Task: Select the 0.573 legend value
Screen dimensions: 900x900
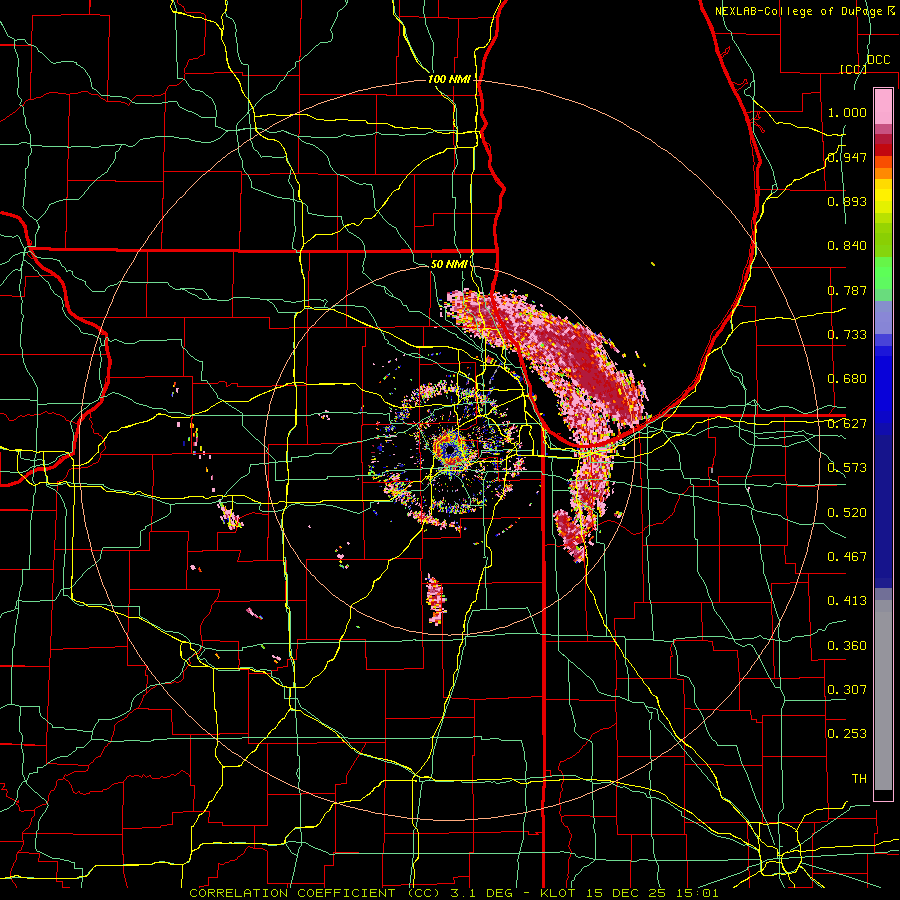Action: coord(847,468)
